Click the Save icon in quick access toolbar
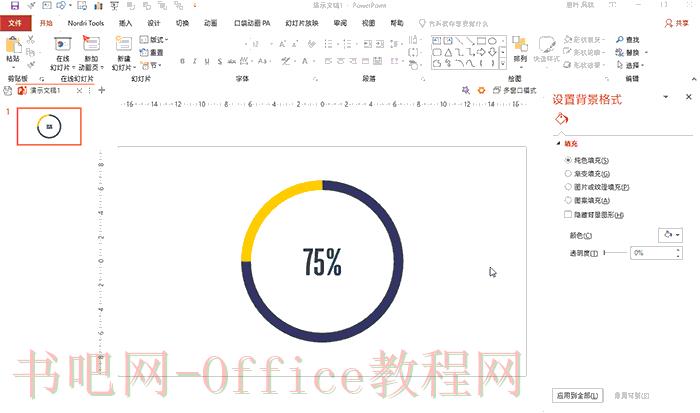 tap(15, 5)
